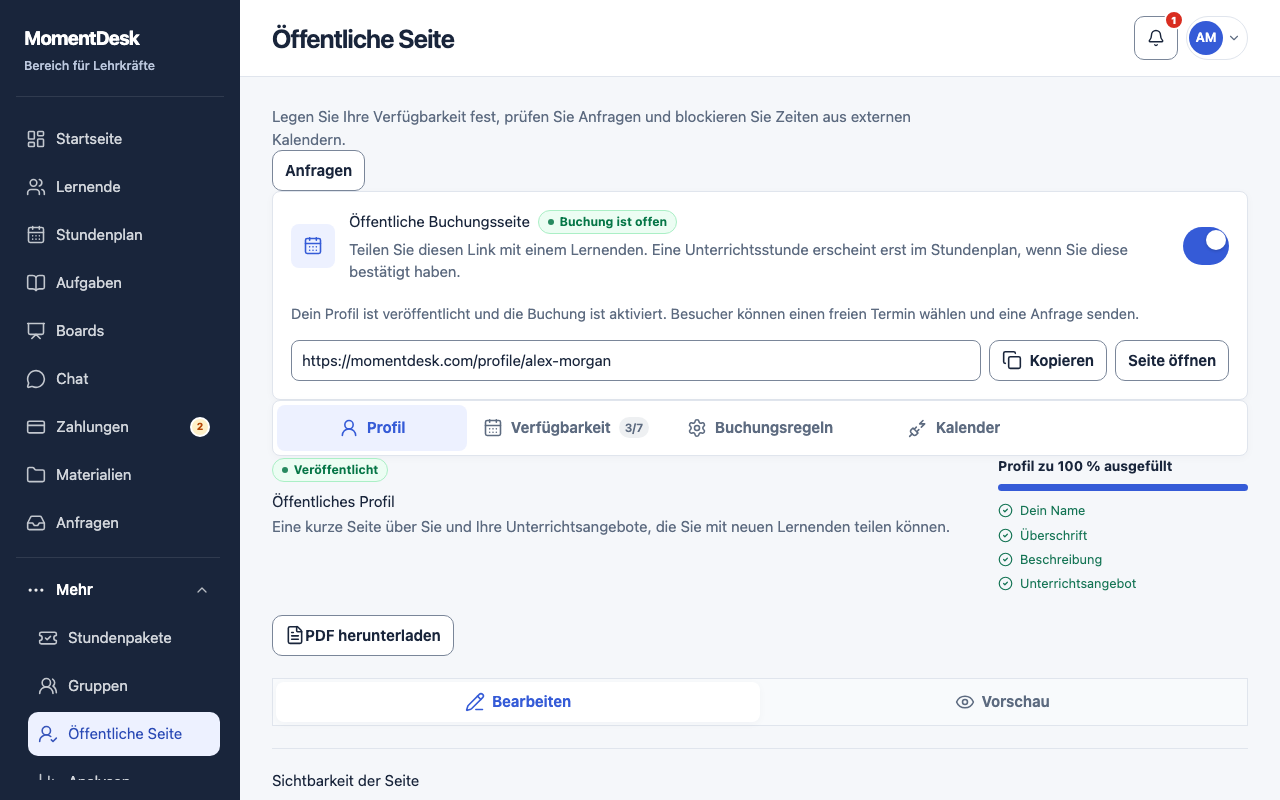Click the Gruppen people icon

[48, 686]
